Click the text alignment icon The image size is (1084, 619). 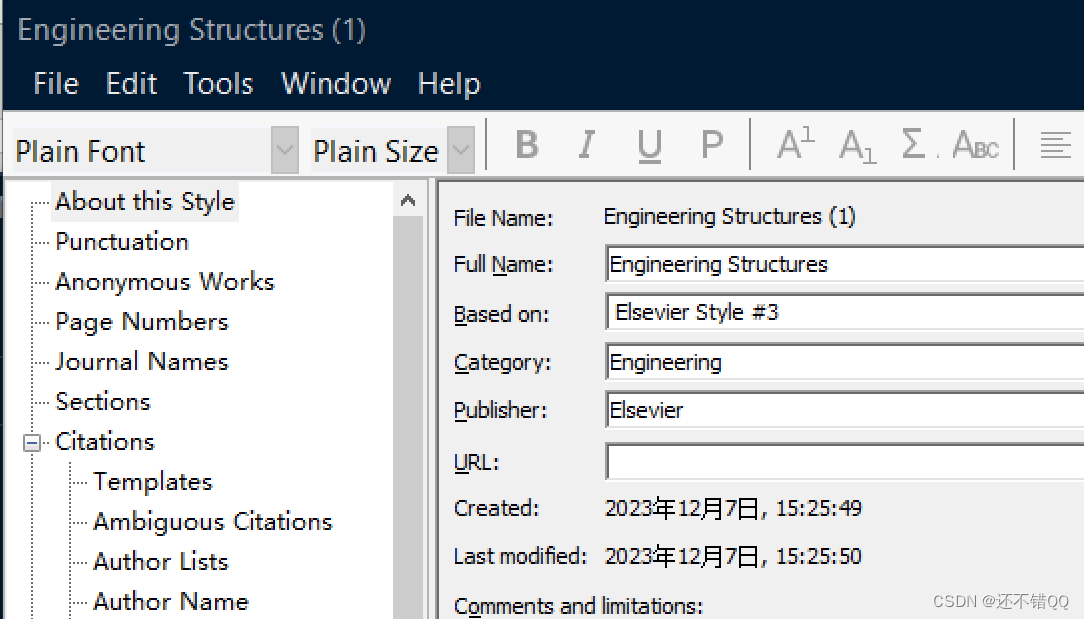point(1055,145)
